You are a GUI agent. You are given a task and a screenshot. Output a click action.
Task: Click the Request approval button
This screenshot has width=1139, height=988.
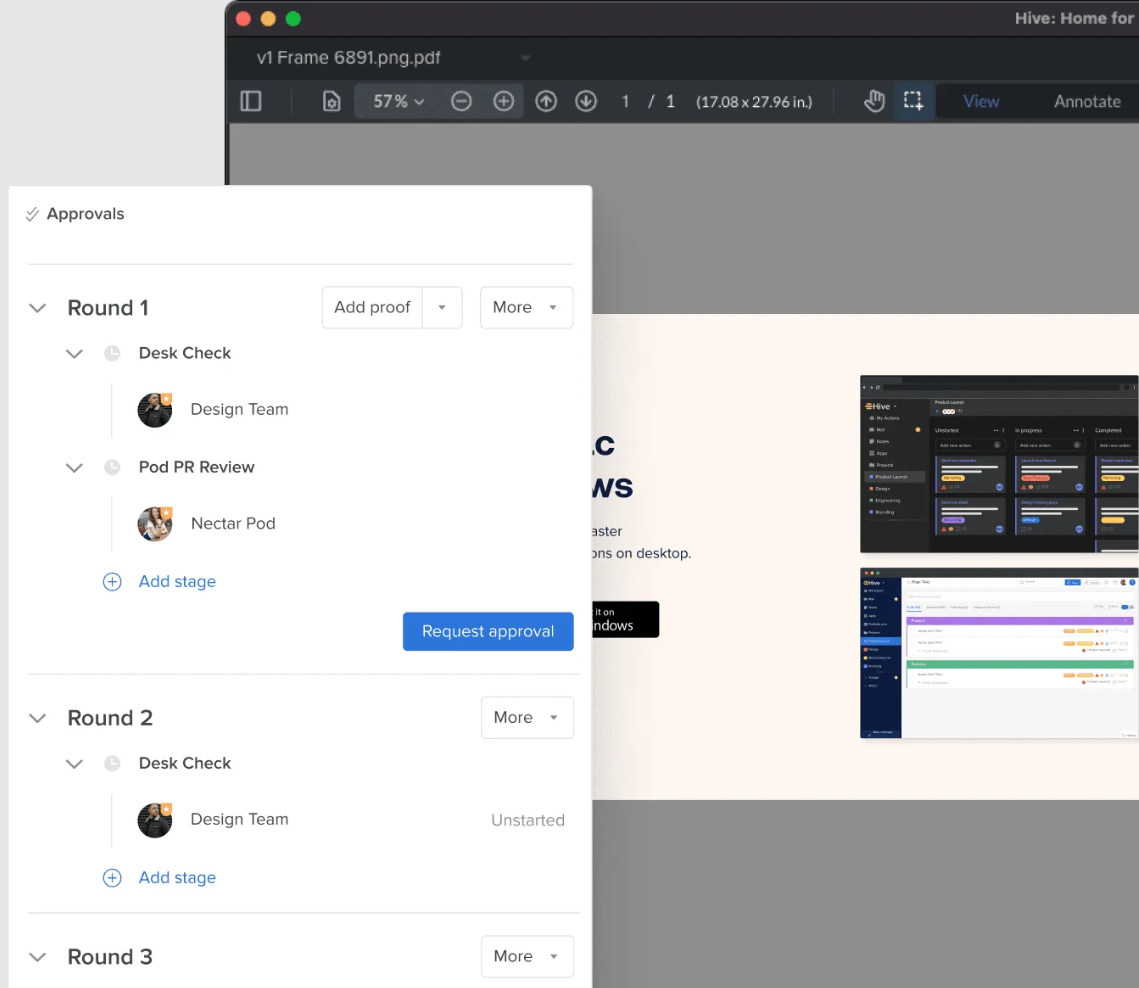[x=488, y=631]
